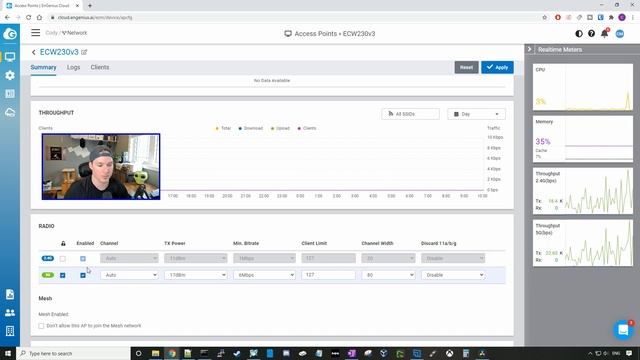
Task: Check Don't allow this AP to join Mesh
Action: pyautogui.click(x=41, y=326)
